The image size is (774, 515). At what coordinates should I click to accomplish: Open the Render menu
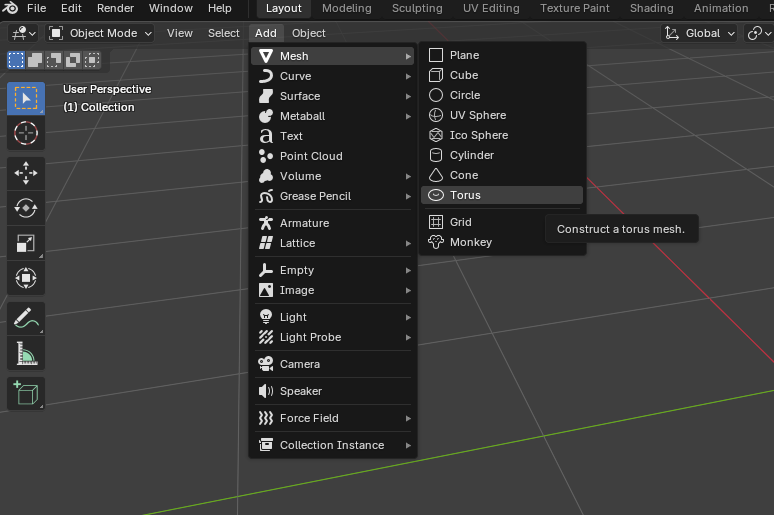tap(116, 8)
